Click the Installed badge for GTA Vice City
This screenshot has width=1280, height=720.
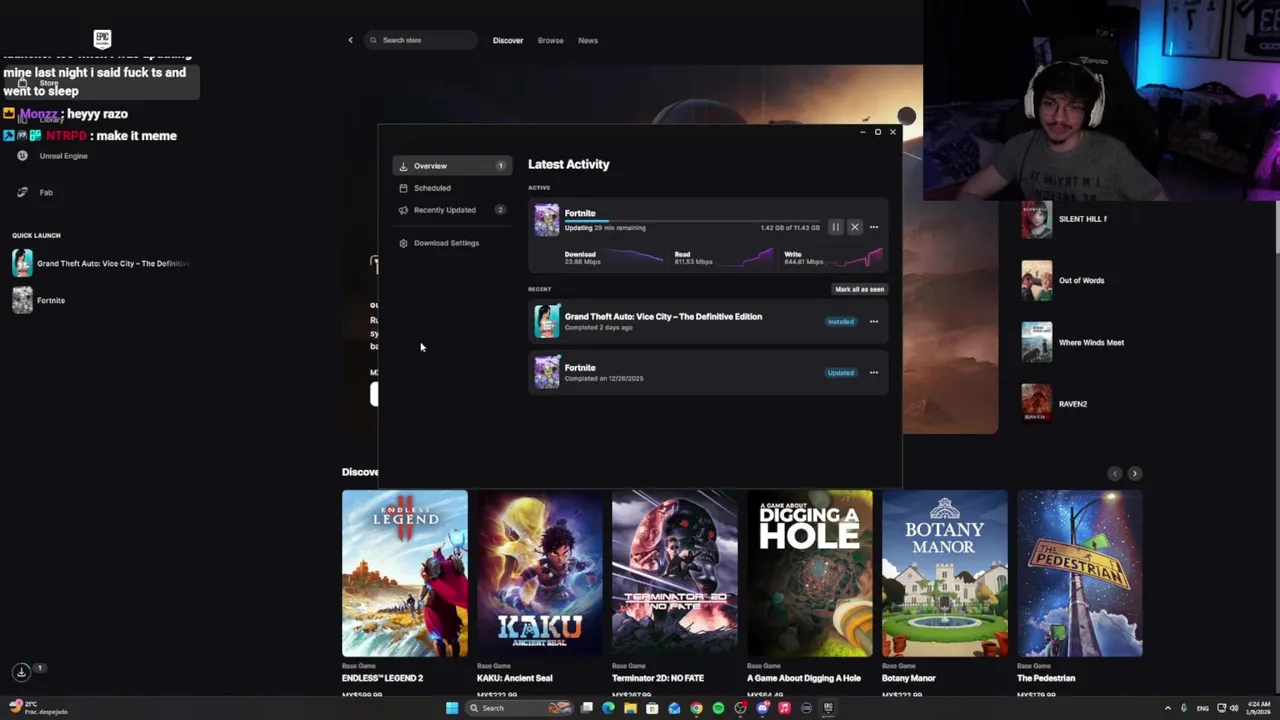pos(840,321)
